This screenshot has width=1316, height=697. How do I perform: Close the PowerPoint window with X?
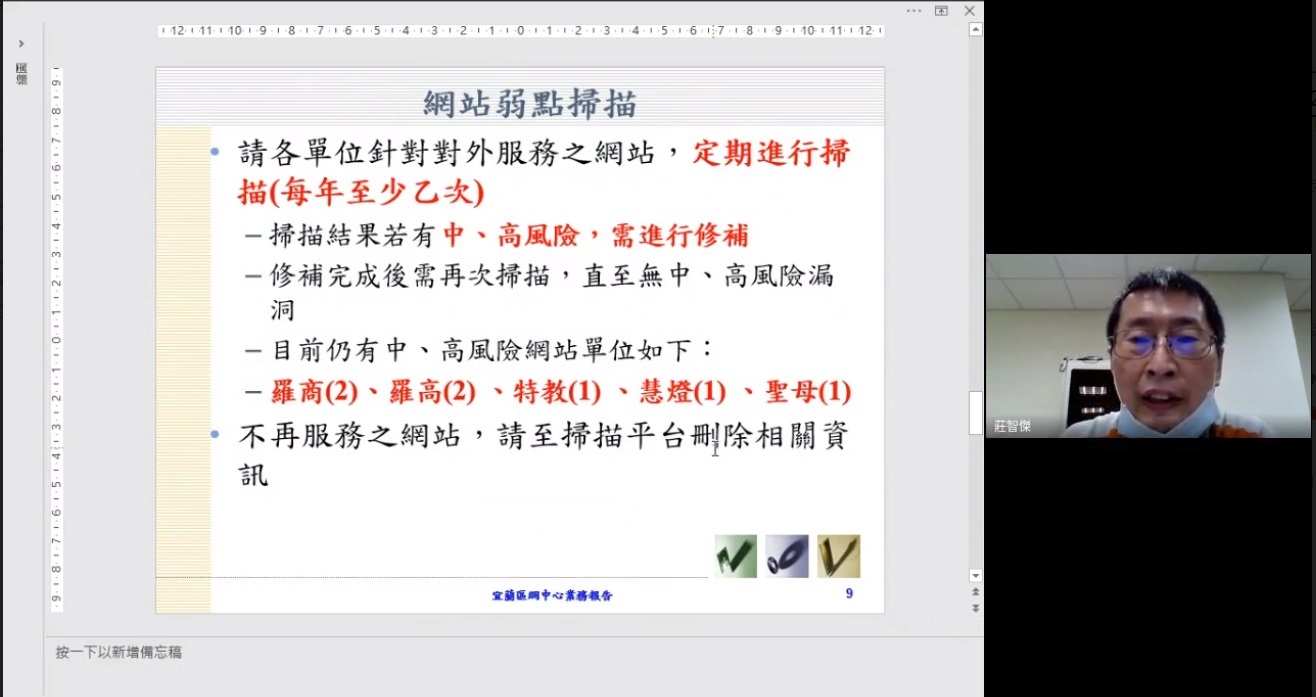969,10
